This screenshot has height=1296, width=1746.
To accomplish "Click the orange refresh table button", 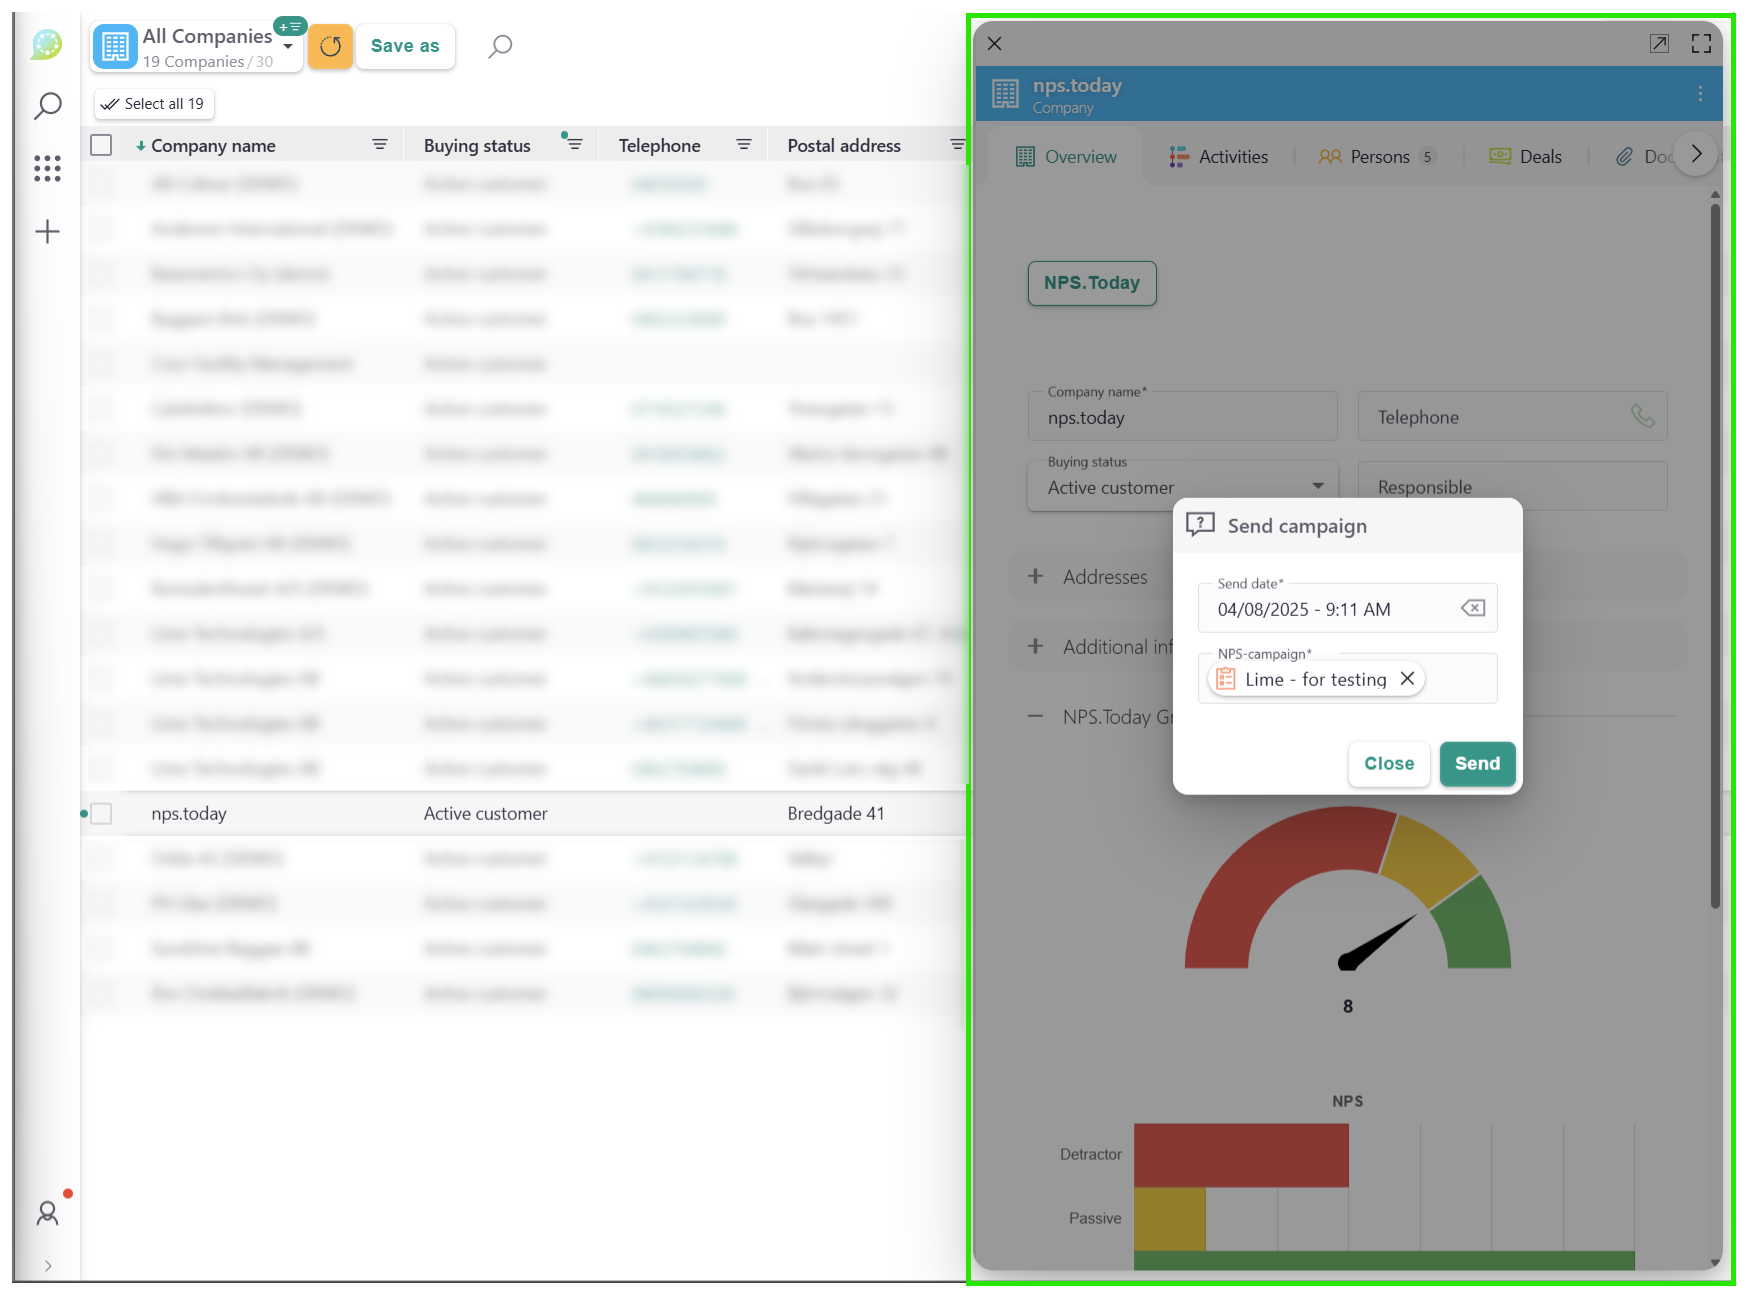I will [x=330, y=46].
